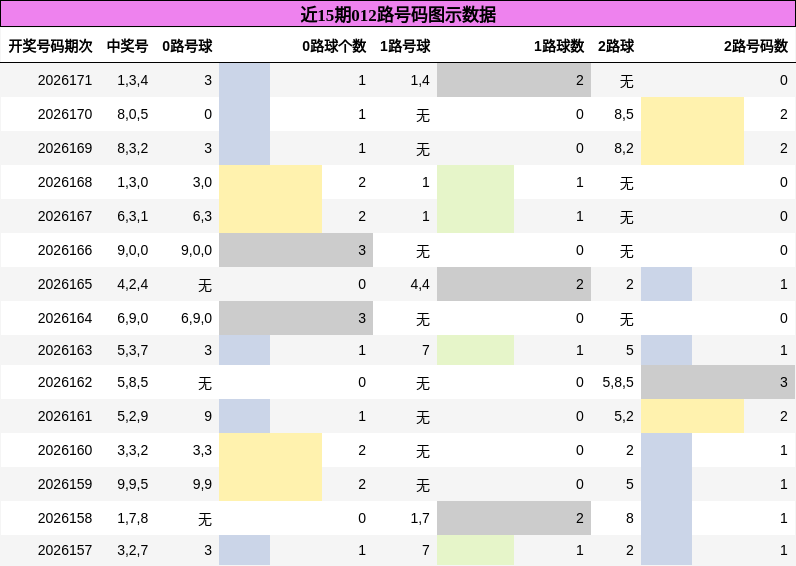Click the 2路球 column header
Screen dimensions: 796x566
616,46
